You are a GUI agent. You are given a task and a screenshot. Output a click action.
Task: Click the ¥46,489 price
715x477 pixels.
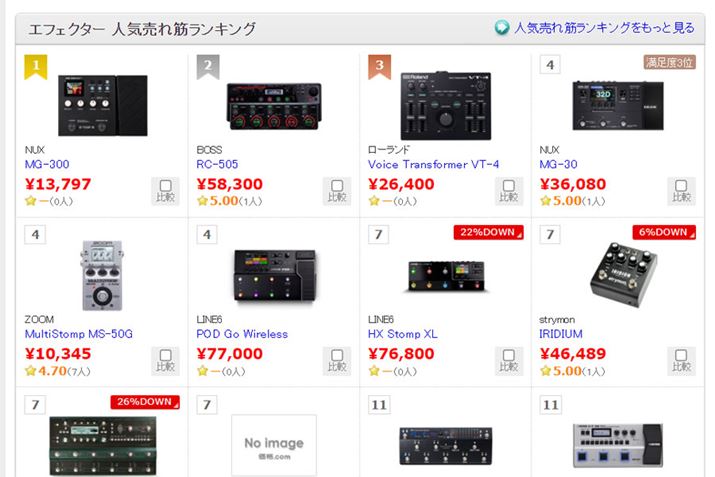573,353
